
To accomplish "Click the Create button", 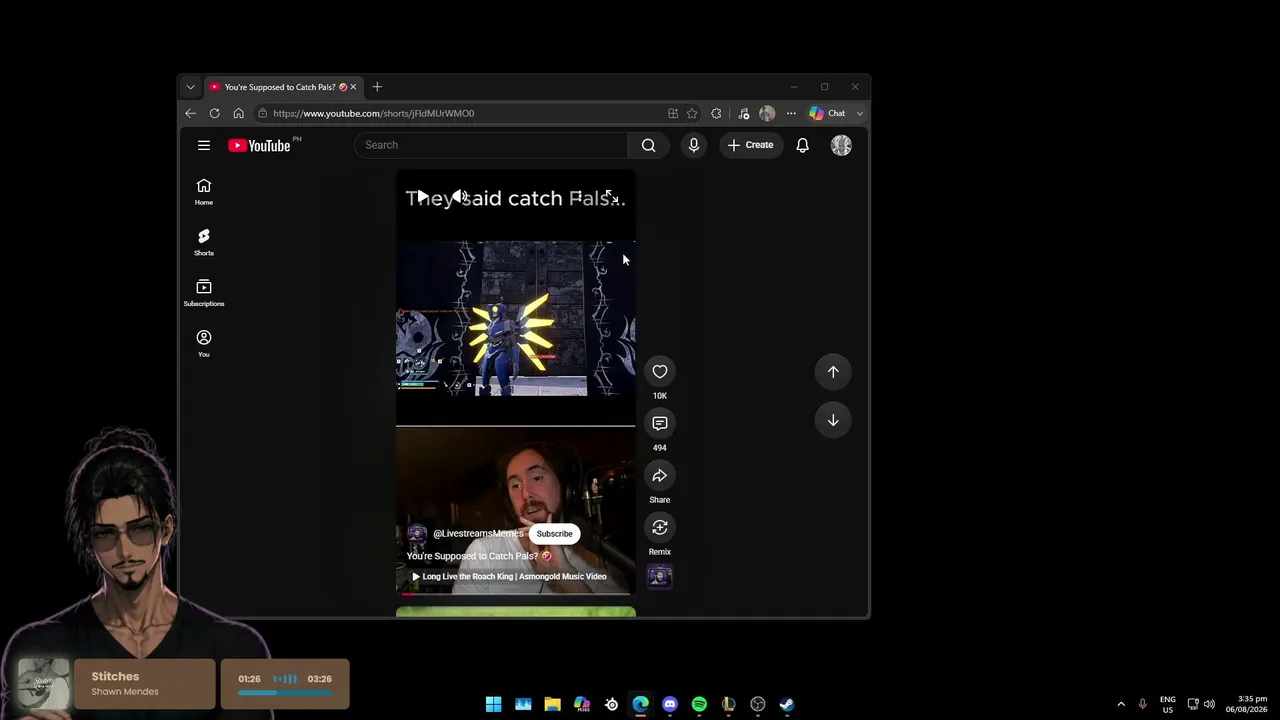I will pos(750,145).
